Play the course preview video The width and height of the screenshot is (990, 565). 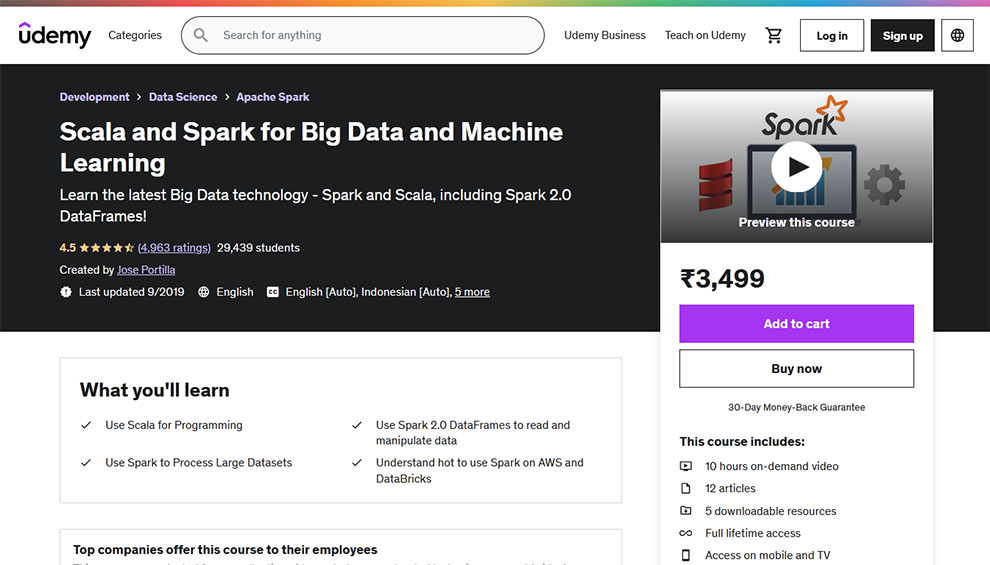(797, 166)
